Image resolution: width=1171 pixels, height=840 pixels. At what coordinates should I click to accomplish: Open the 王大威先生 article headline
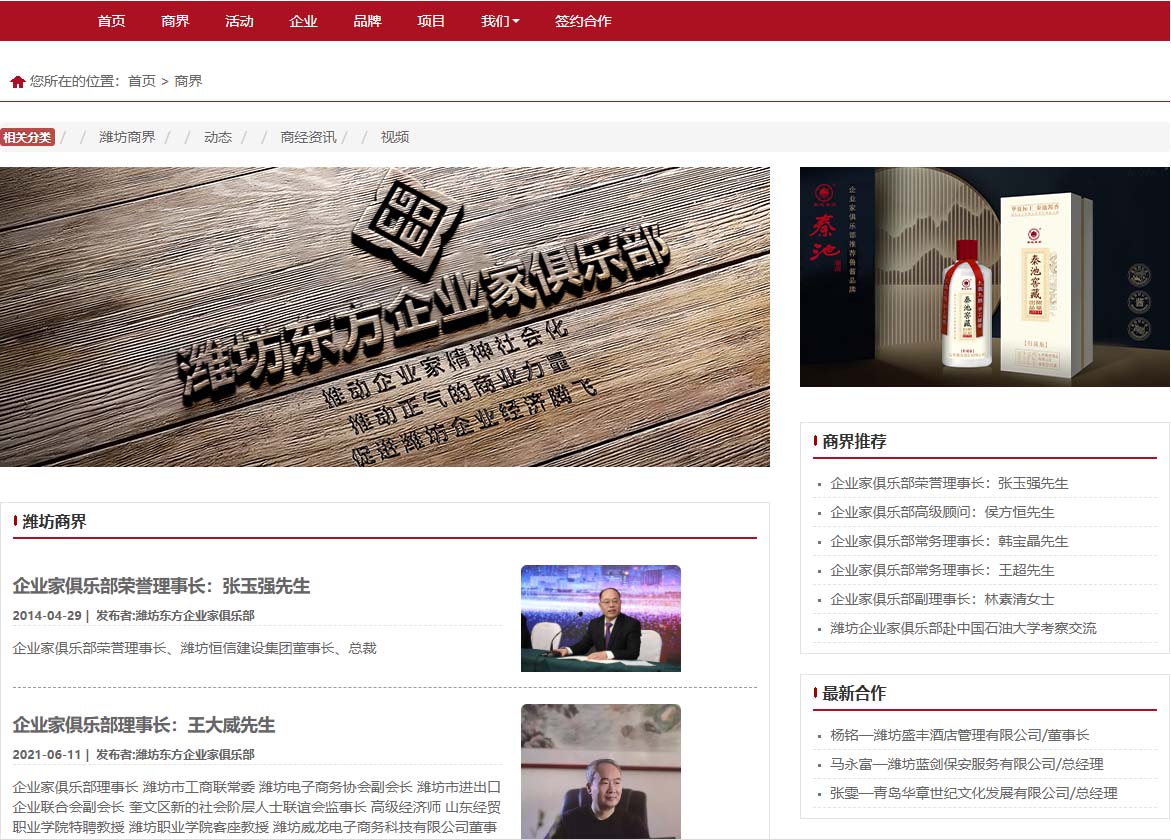pyautogui.click(x=143, y=726)
